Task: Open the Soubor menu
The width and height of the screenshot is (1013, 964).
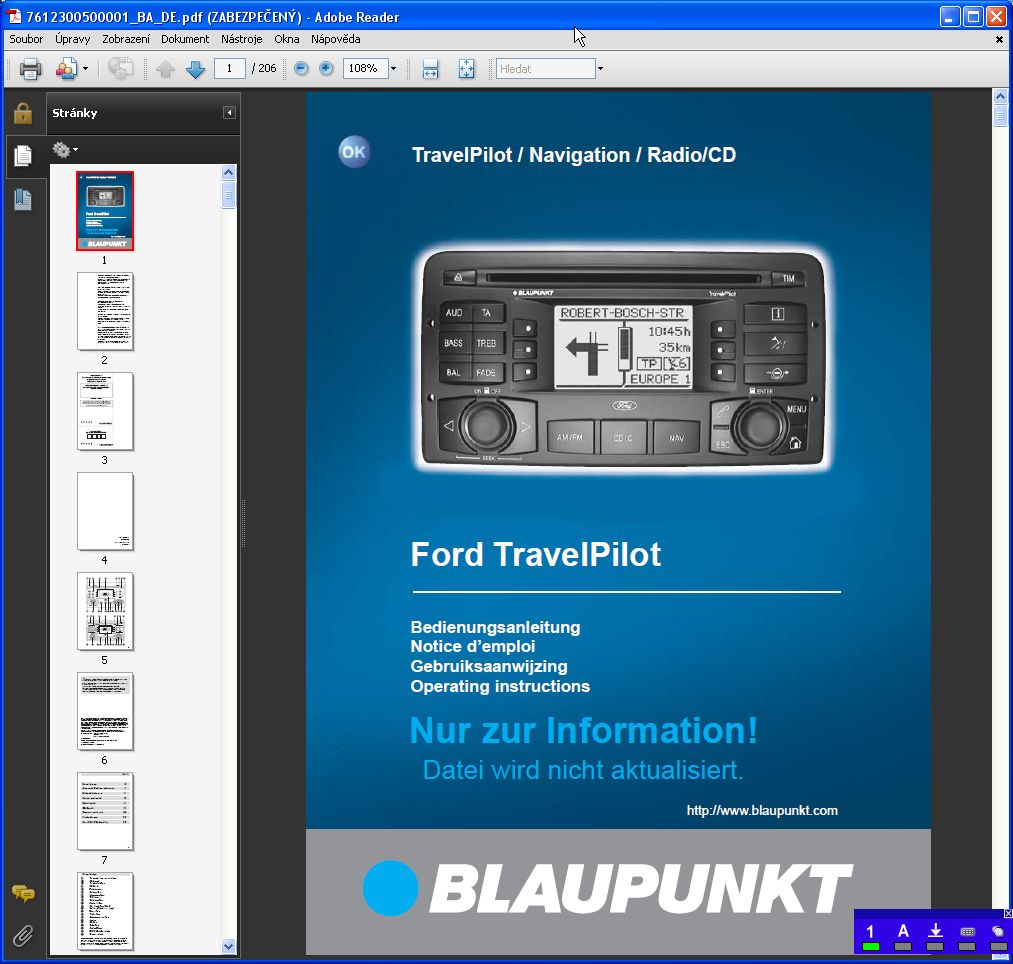Action: click(26, 39)
